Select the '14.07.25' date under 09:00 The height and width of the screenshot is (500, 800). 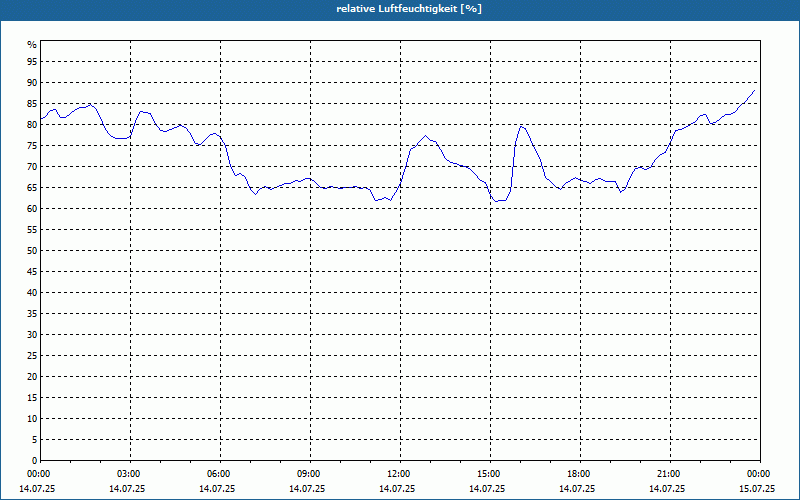[x=307, y=489]
